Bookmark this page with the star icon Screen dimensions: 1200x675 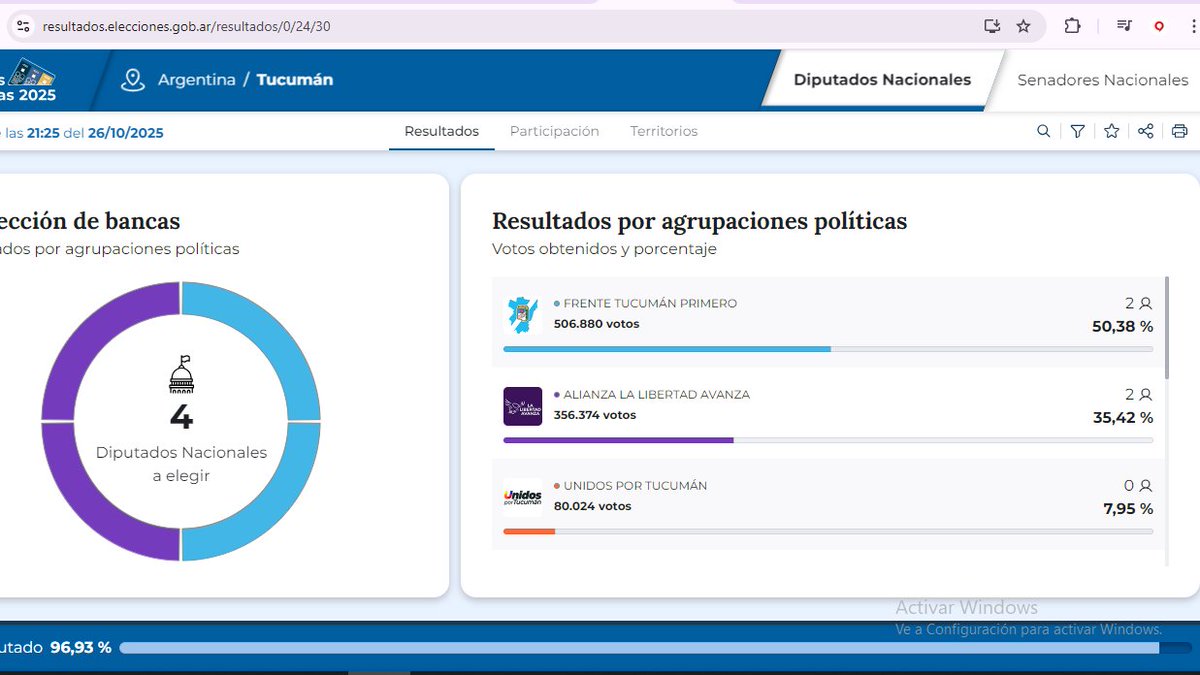pos(1024,26)
